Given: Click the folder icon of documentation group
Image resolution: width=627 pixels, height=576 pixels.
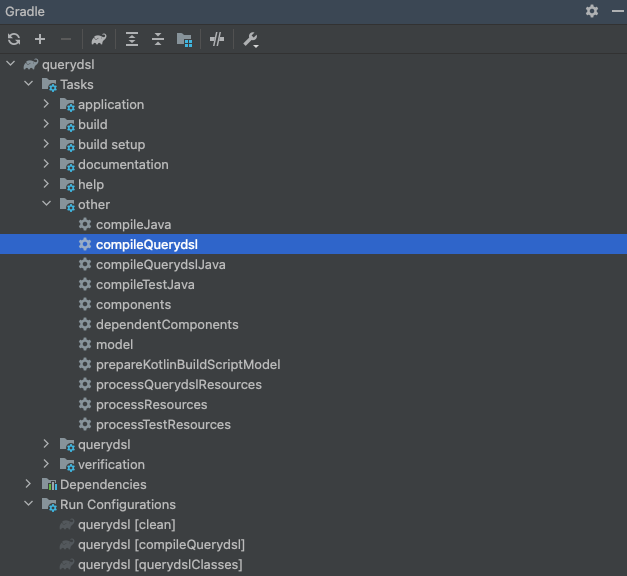Looking at the screenshot, I should [67, 165].
